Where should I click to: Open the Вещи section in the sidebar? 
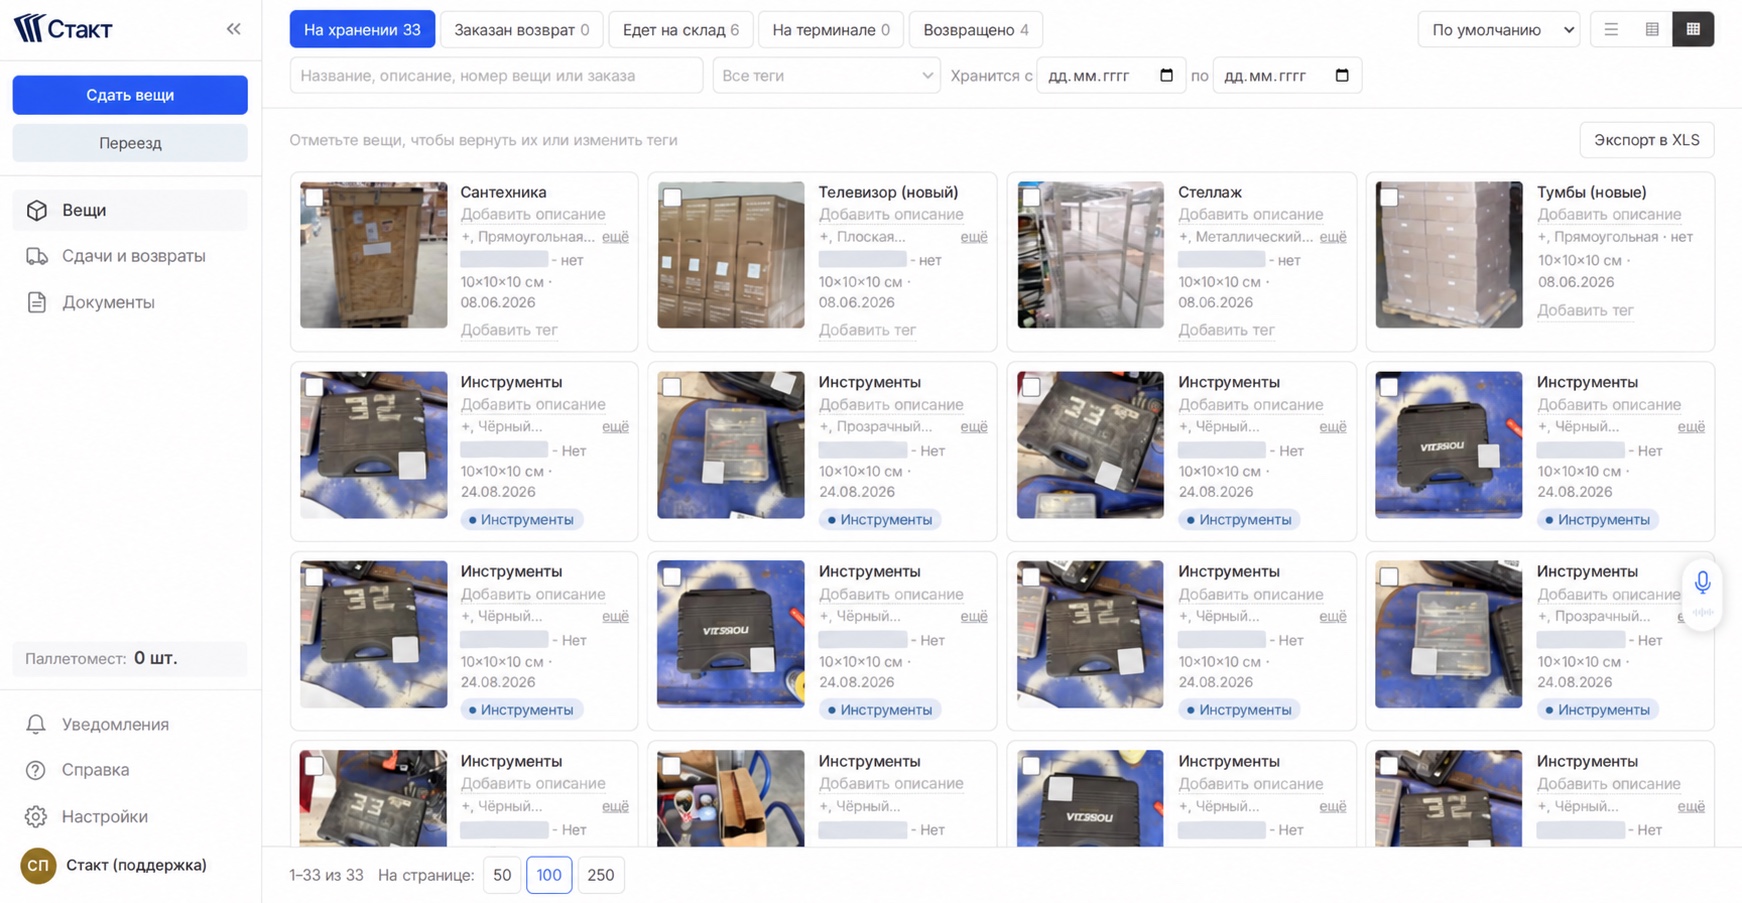pos(130,210)
